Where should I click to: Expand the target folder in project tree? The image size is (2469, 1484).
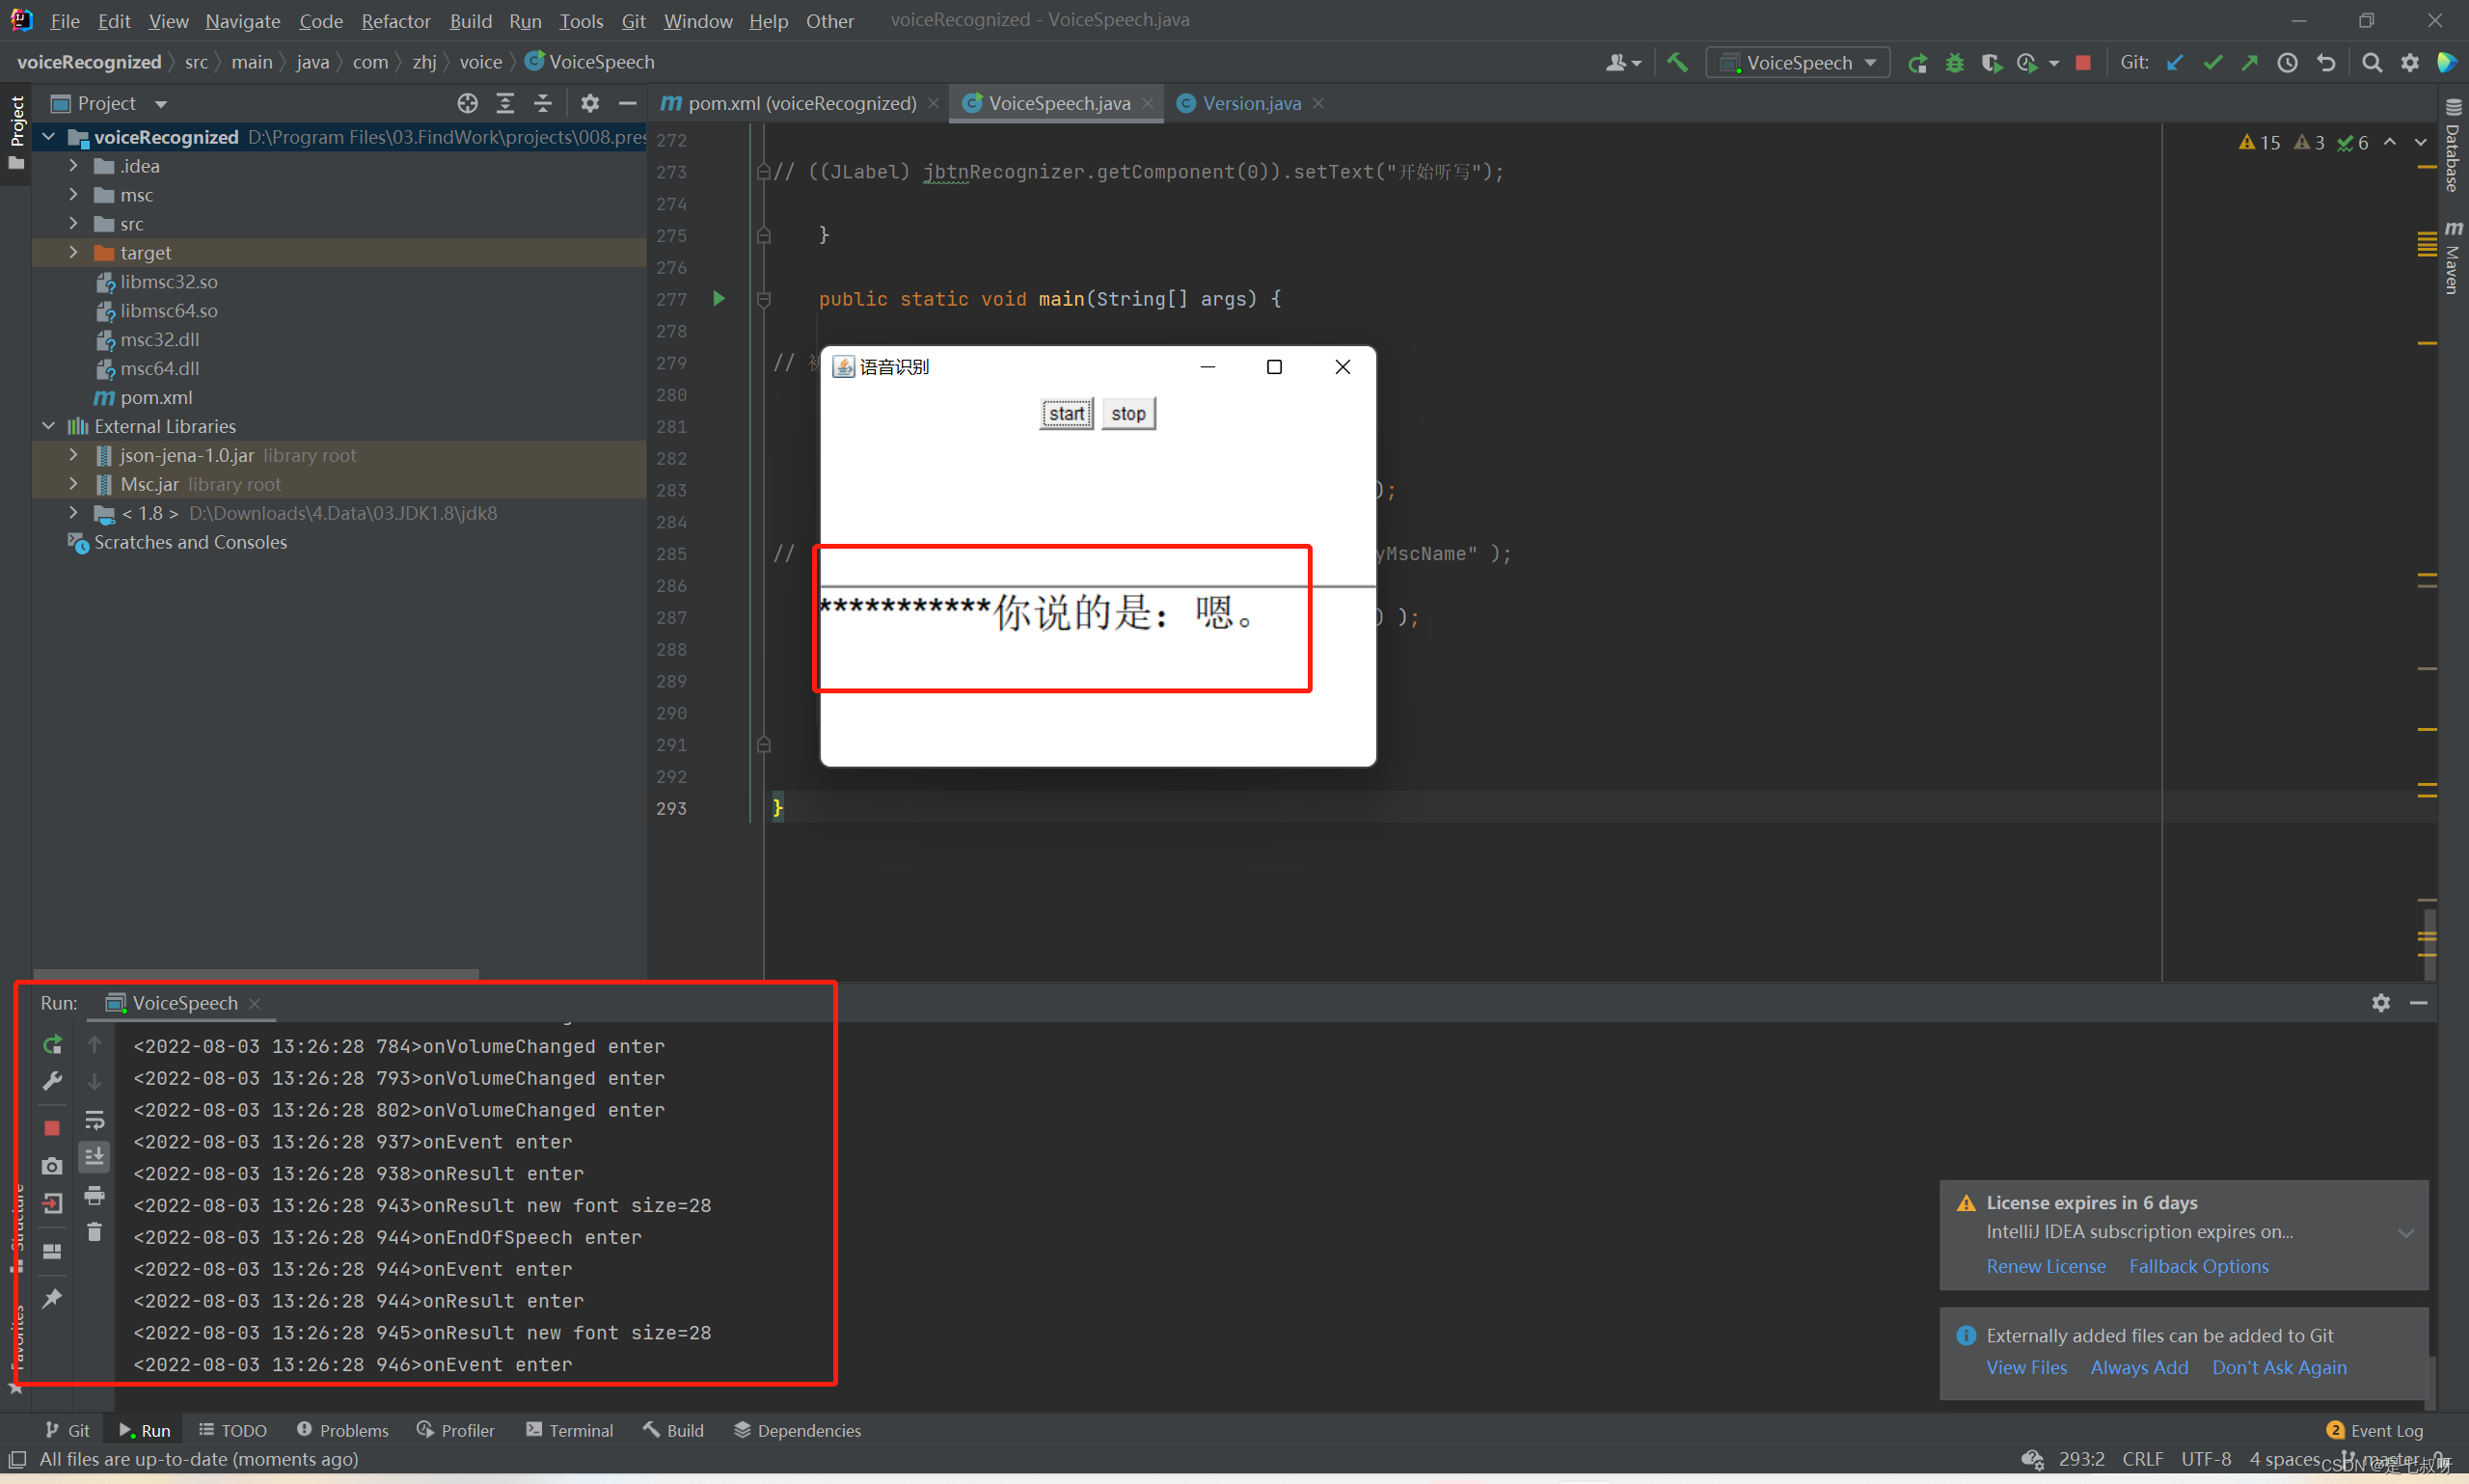[73, 253]
